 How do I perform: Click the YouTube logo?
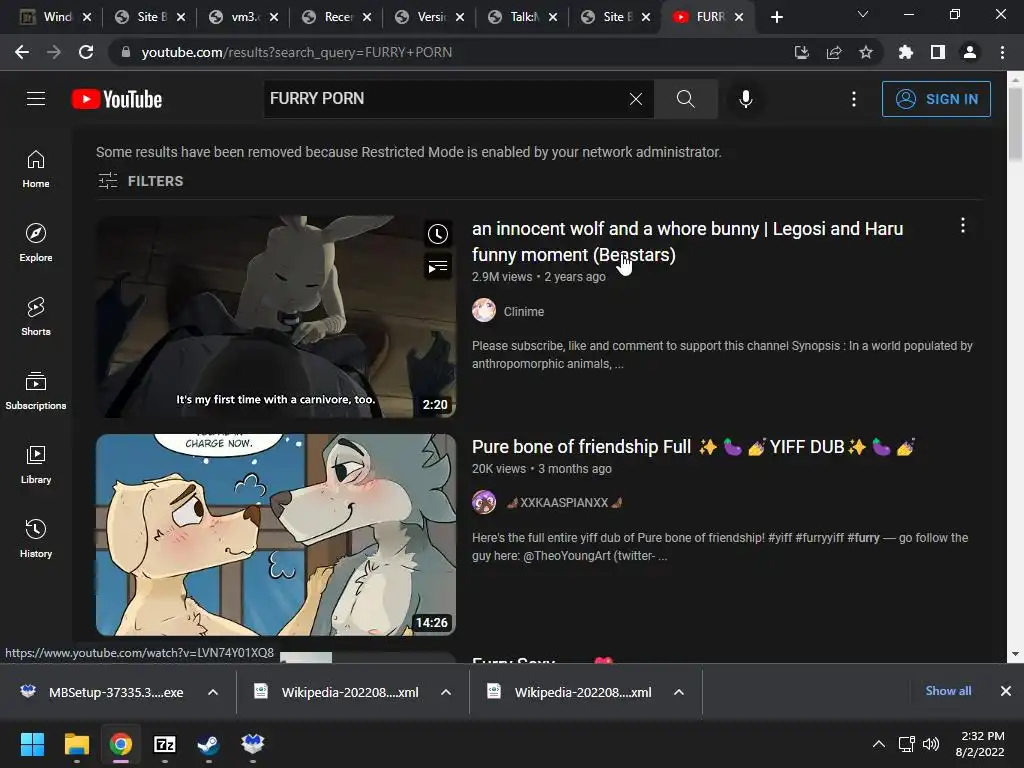(117, 99)
